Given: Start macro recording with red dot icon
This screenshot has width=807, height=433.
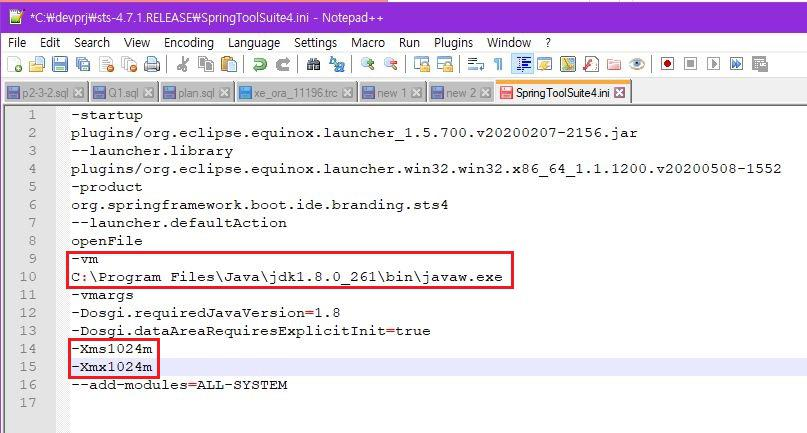Looking at the screenshot, I should pyautogui.click(x=668, y=64).
